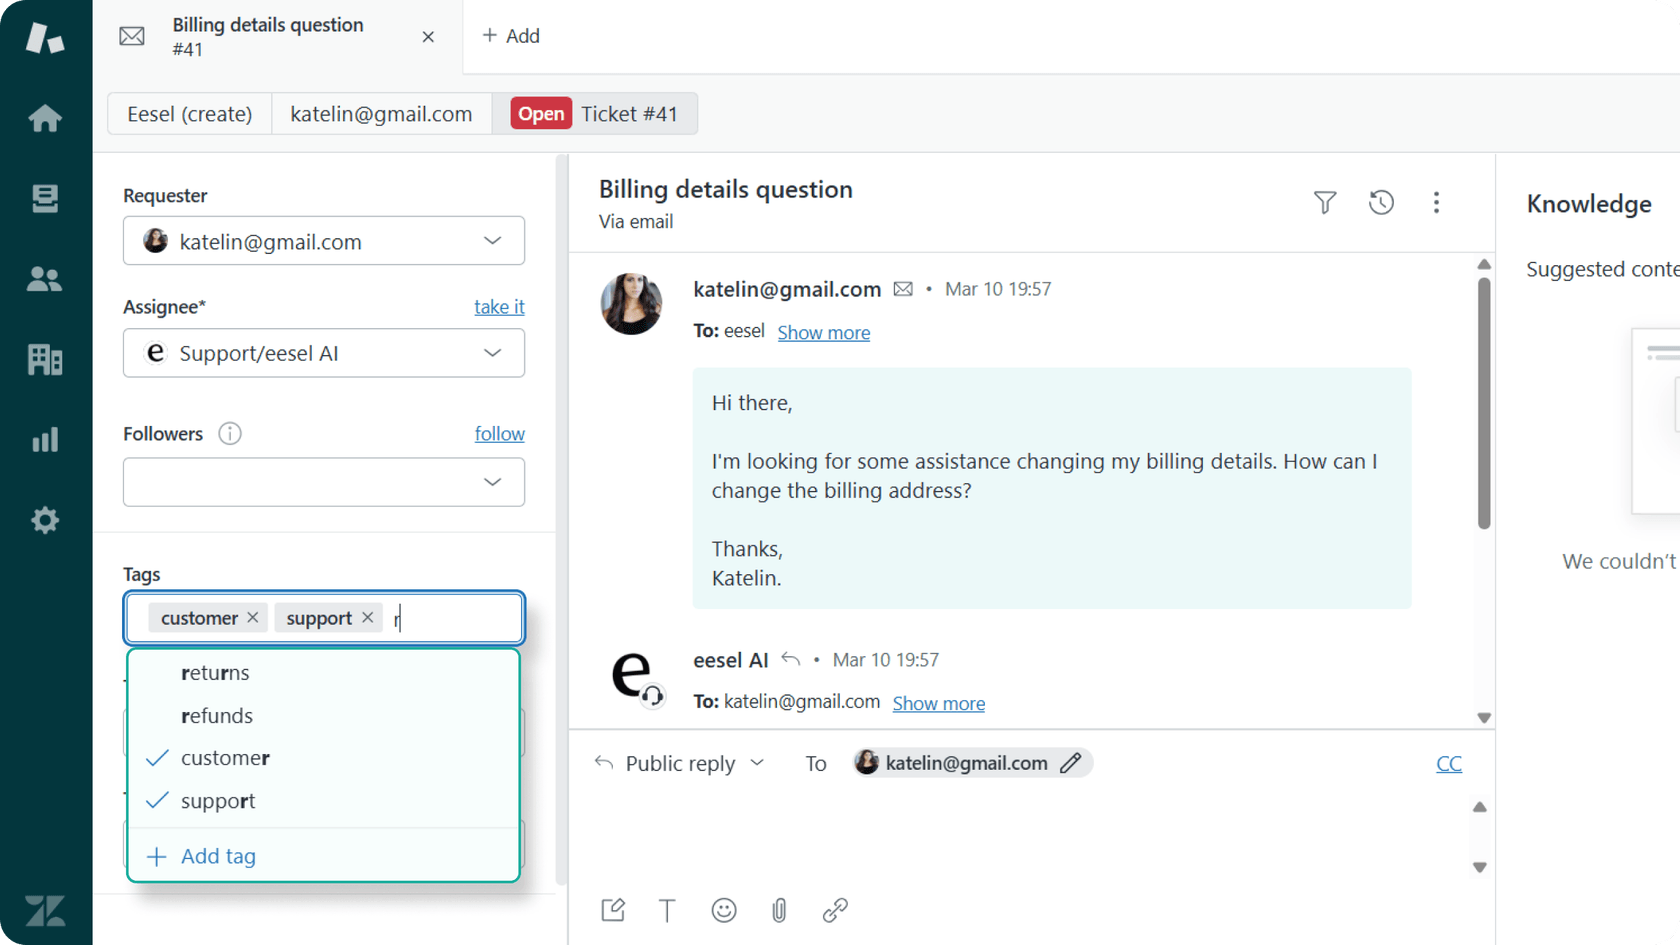The width and height of the screenshot is (1680, 945).
Task: Open the Customers list icon
Action: pos(45,279)
